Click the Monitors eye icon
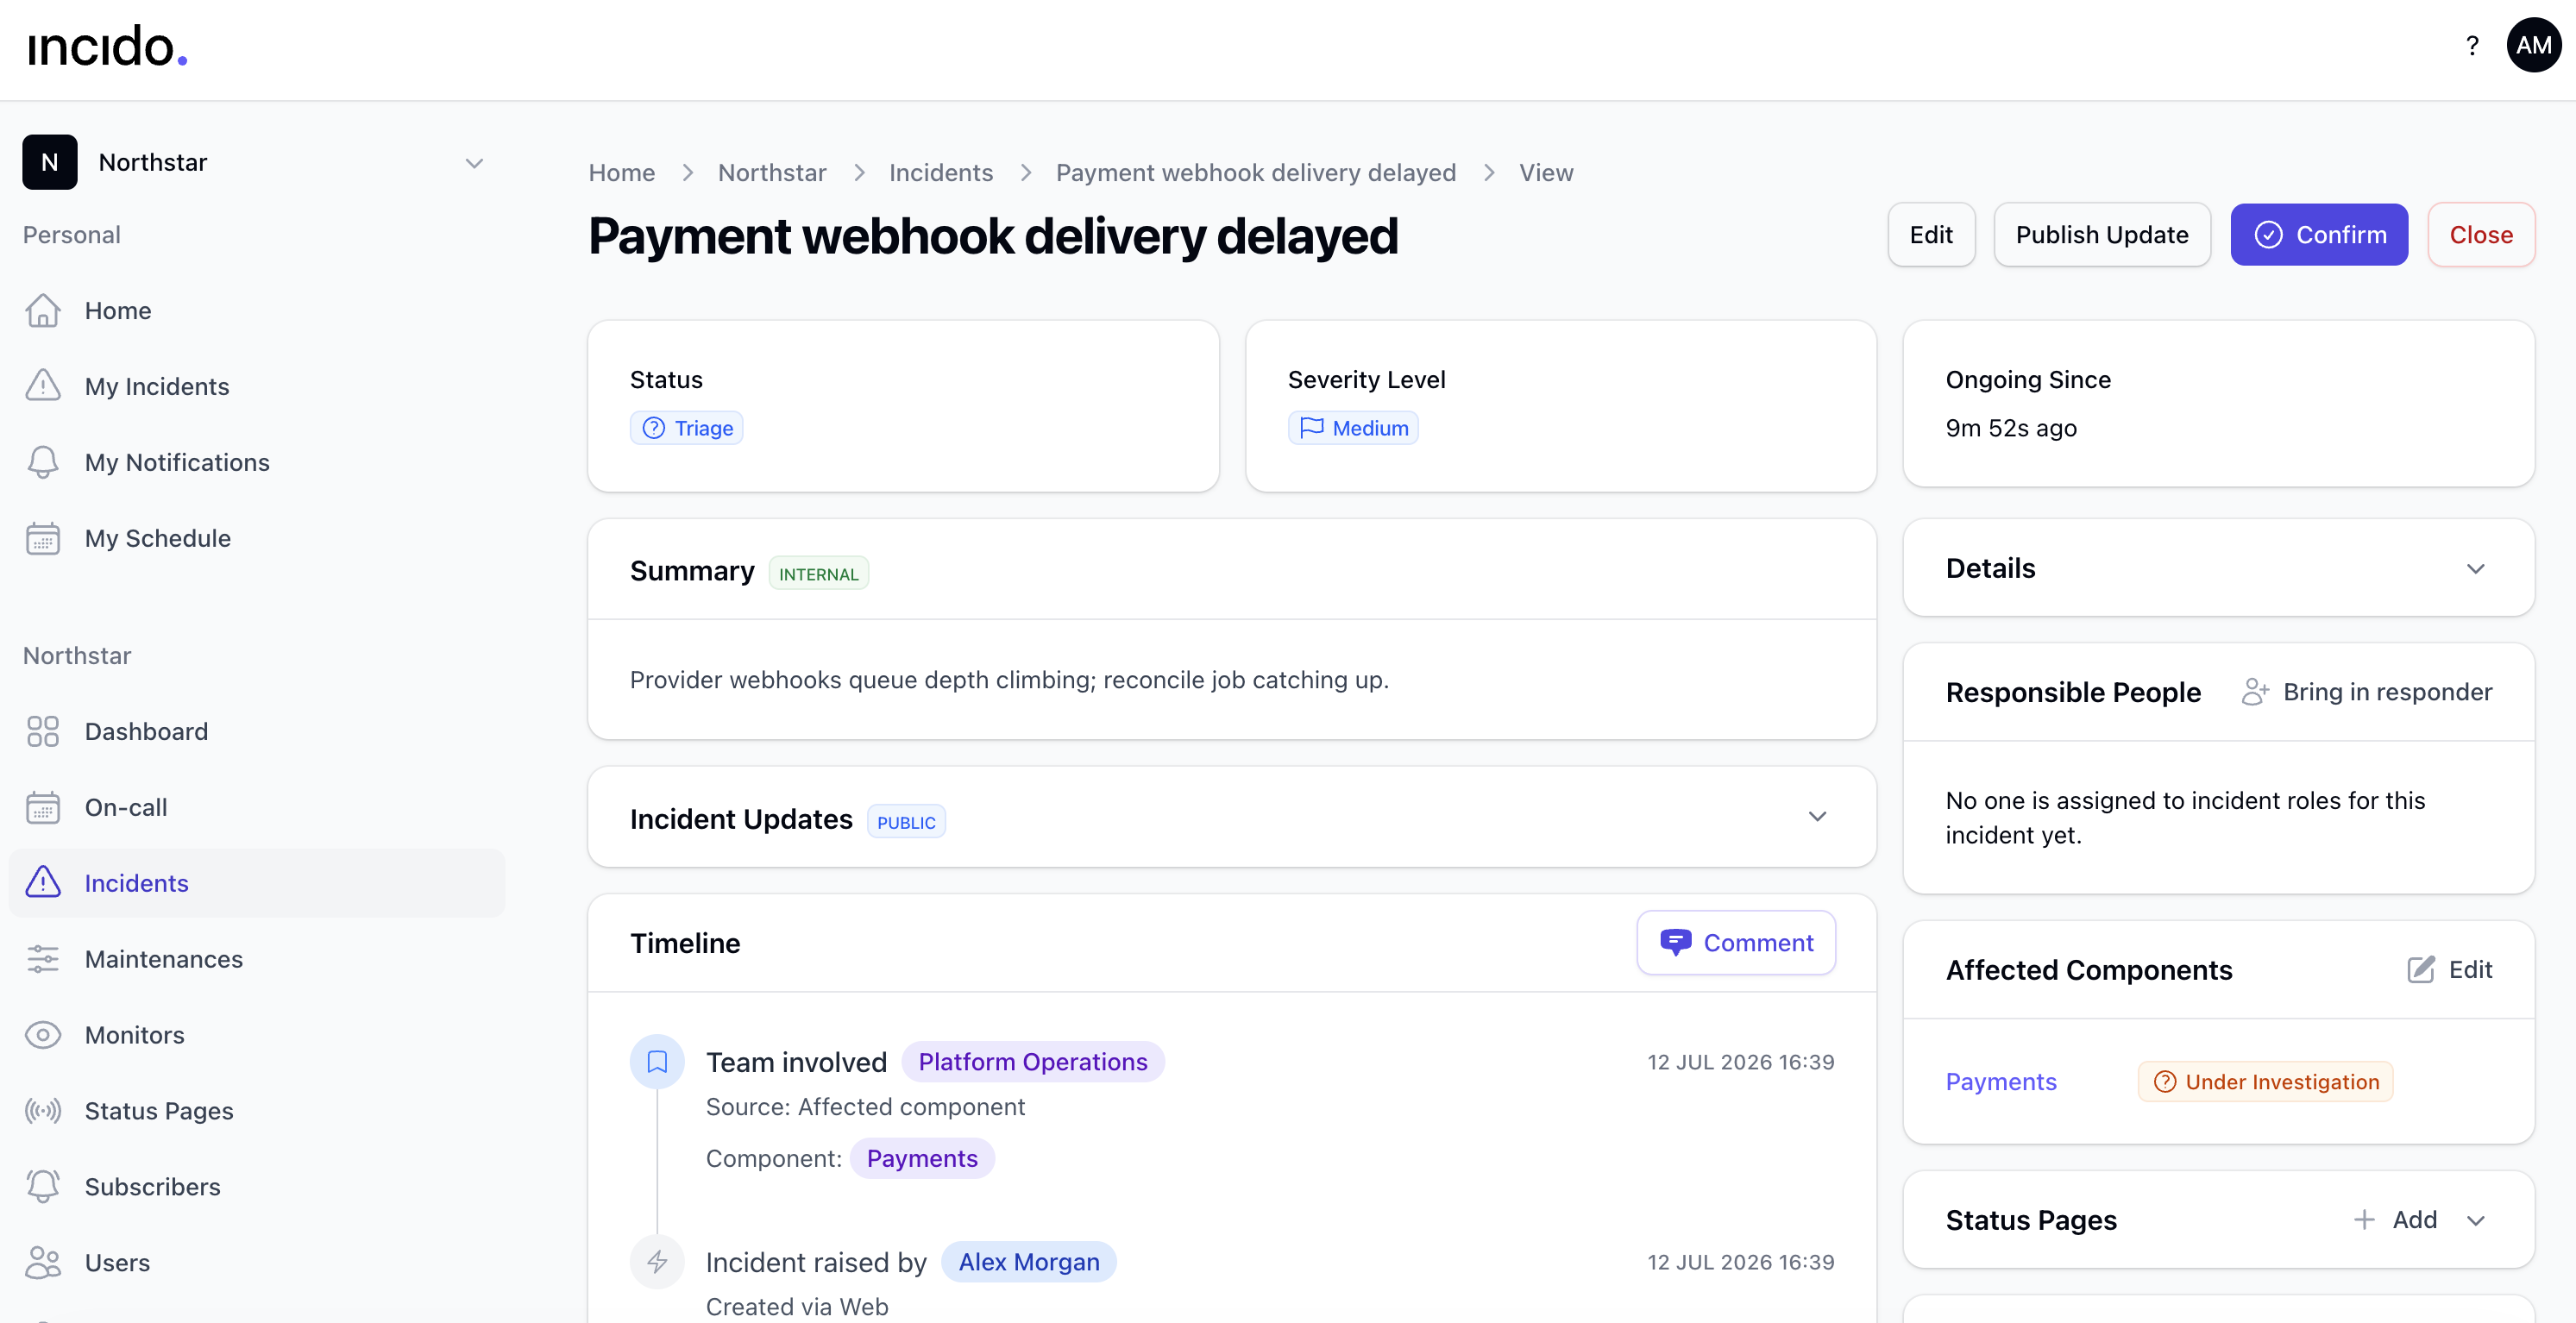 (x=43, y=1035)
